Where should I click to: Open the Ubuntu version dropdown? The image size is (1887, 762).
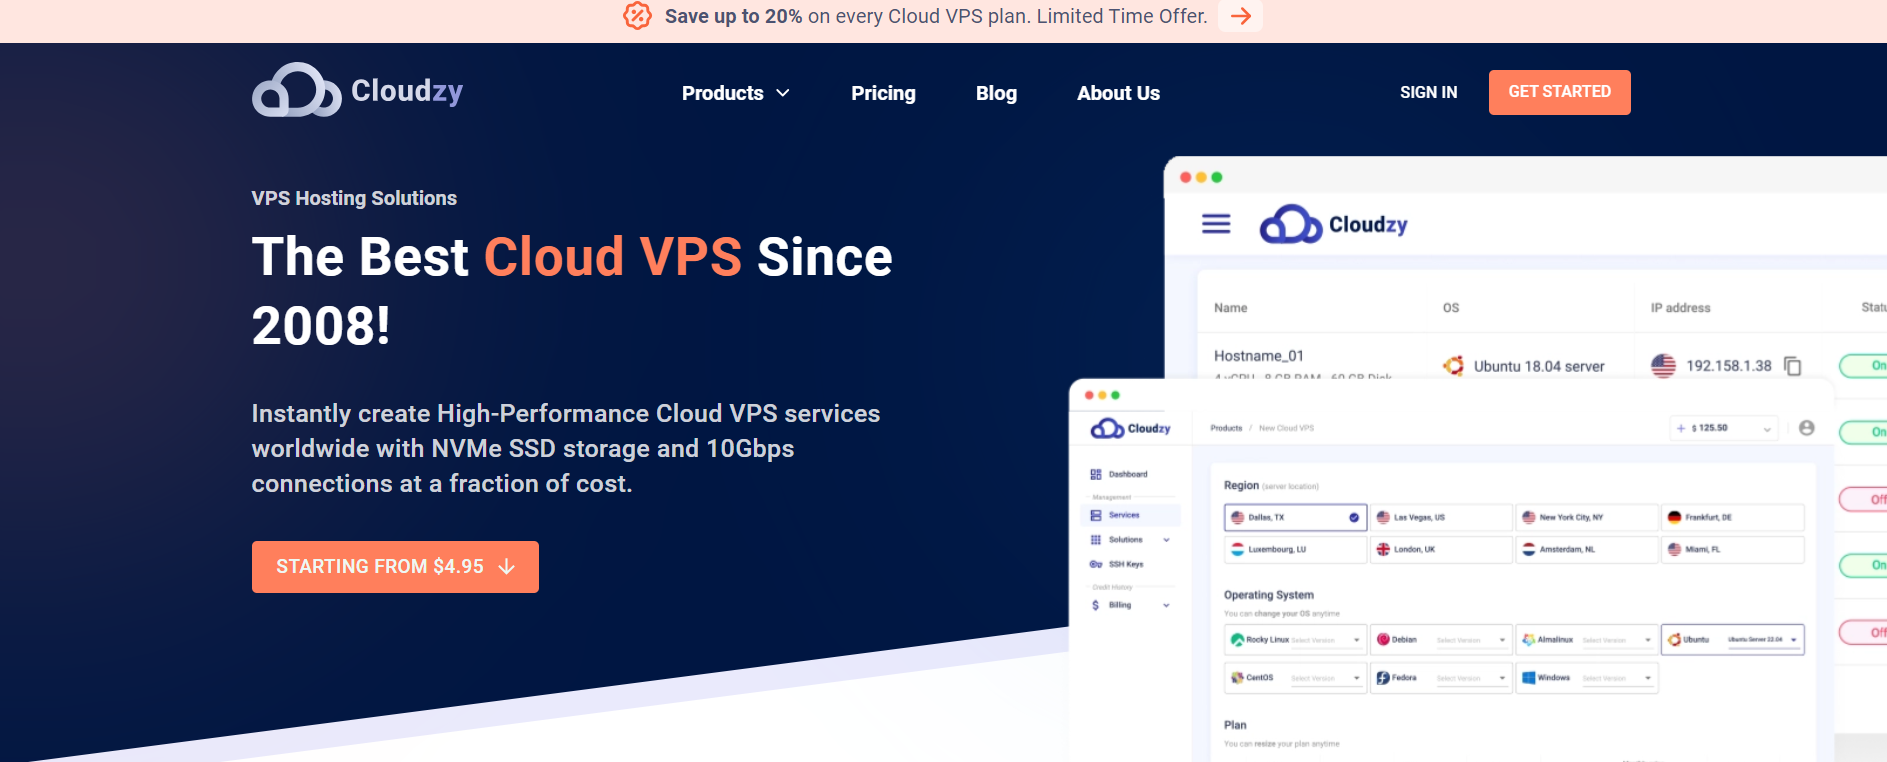pyautogui.click(x=1793, y=639)
